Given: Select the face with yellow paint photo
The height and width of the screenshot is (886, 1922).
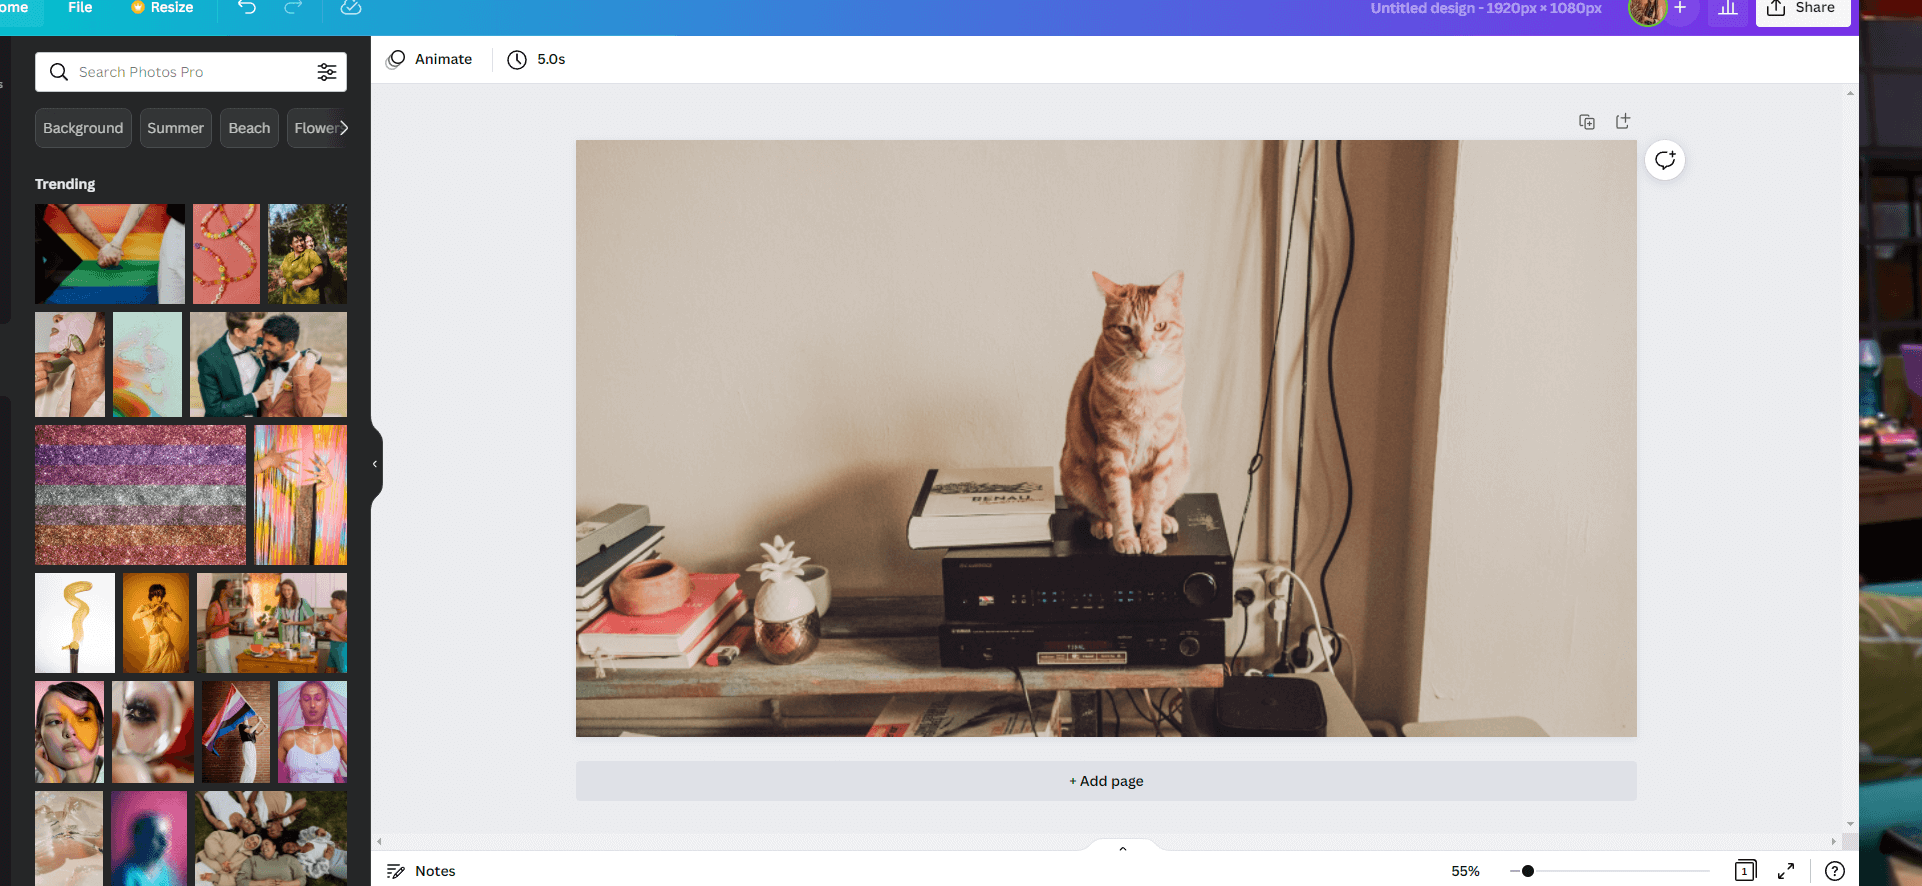Looking at the screenshot, I should [x=69, y=732].
